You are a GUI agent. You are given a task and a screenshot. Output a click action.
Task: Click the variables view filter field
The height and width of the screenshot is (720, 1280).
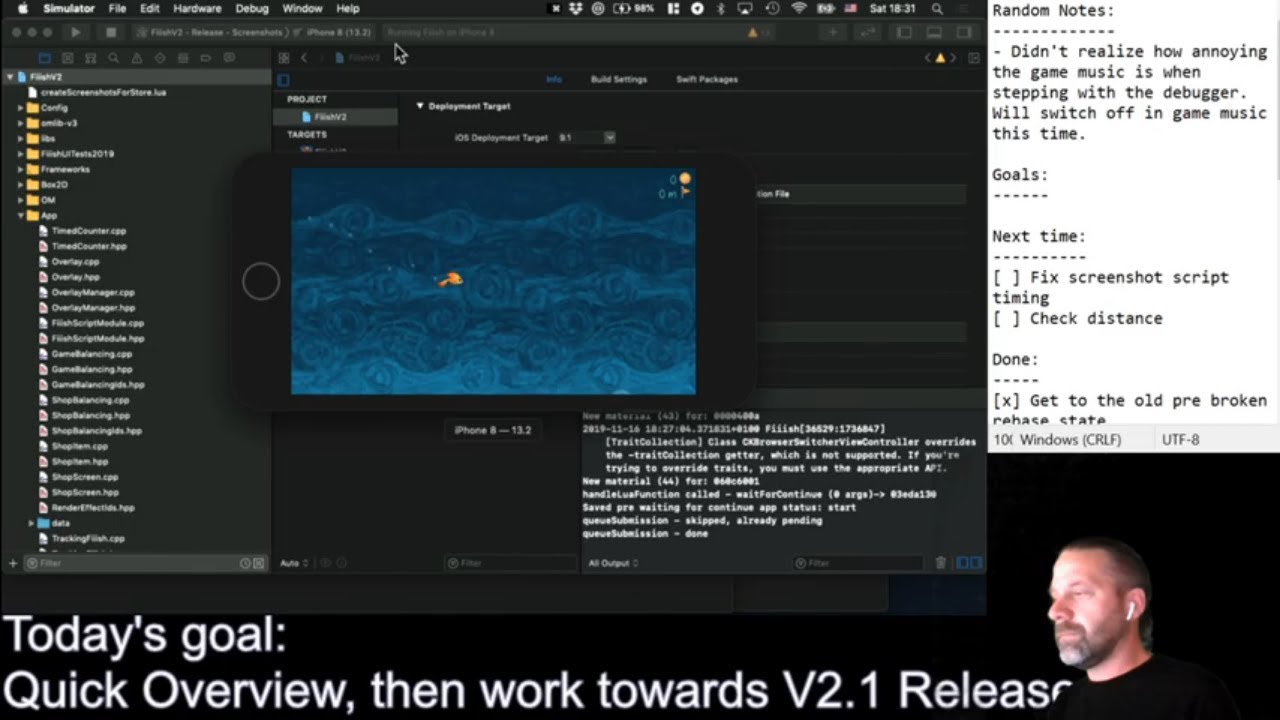(510, 563)
